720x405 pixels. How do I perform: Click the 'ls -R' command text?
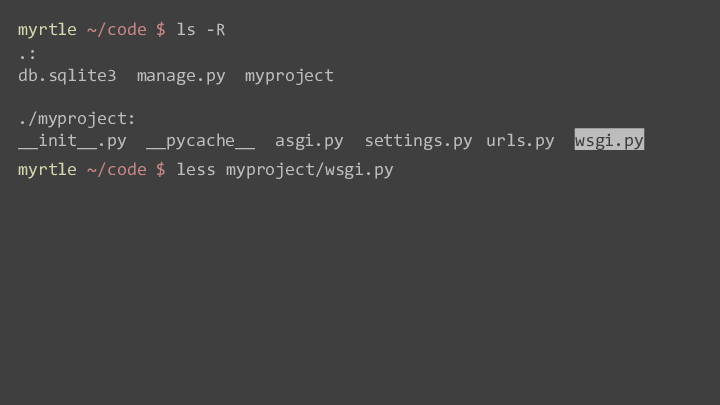(x=201, y=30)
